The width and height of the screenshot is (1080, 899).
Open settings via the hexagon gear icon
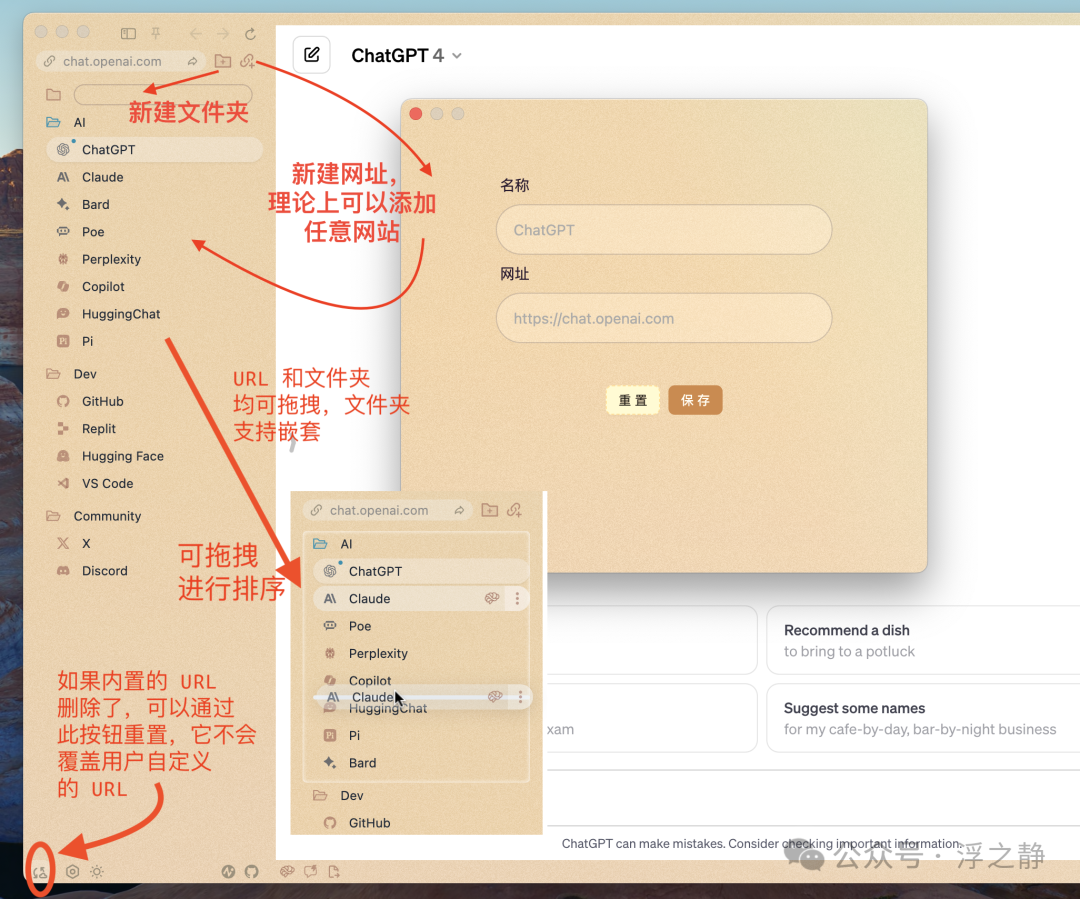tap(72, 871)
